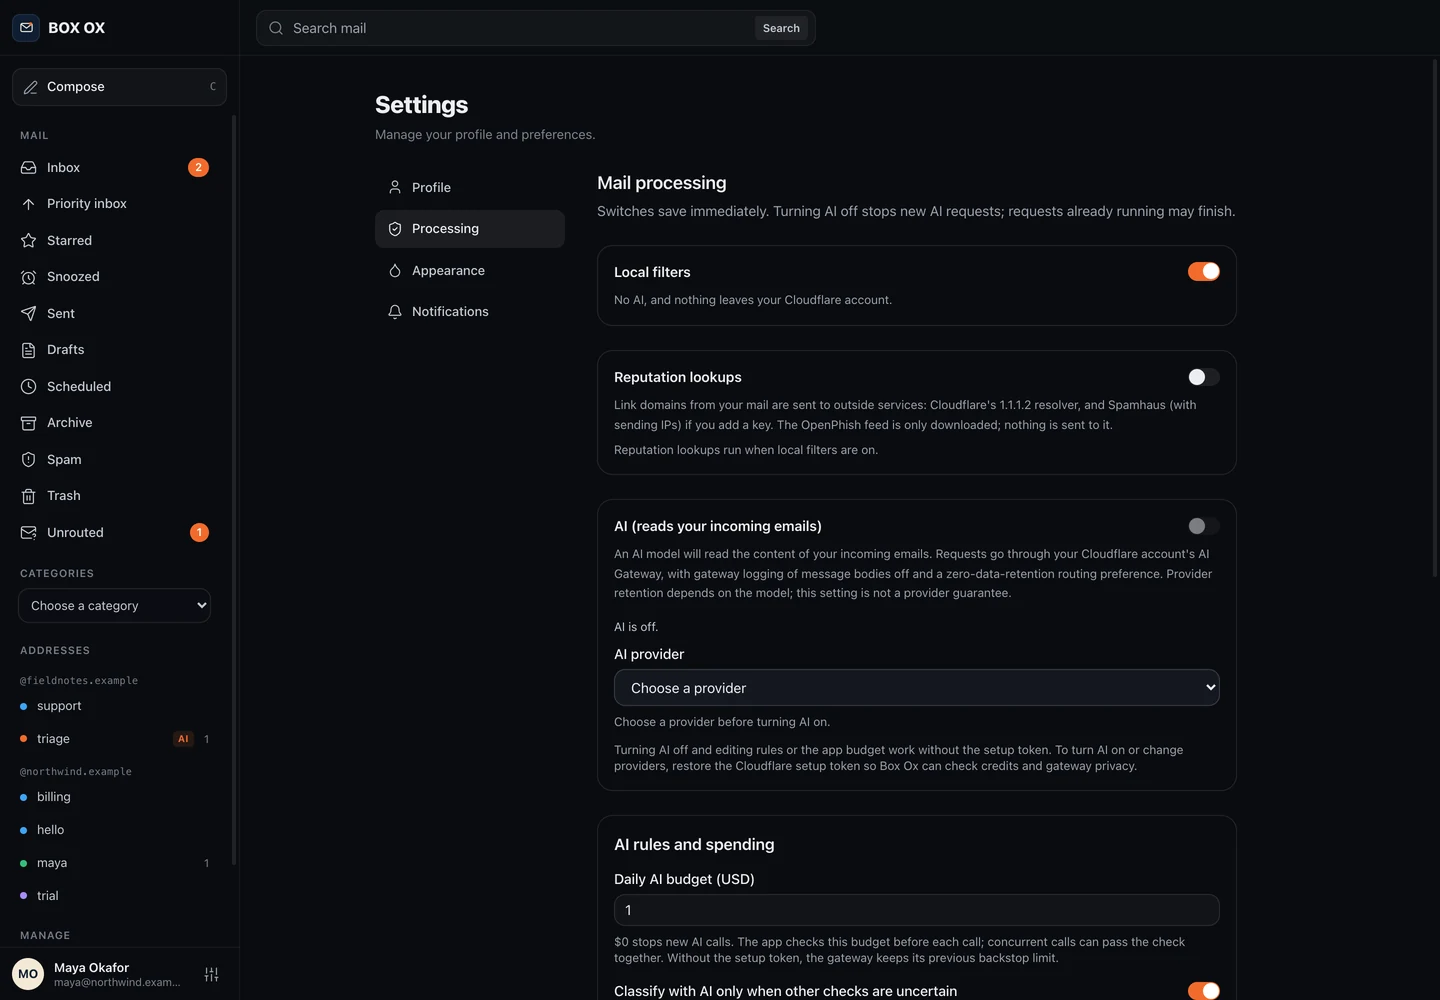Click the Compose pencil icon
The width and height of the screenshot is (1440, 1000).
[30, 87]
